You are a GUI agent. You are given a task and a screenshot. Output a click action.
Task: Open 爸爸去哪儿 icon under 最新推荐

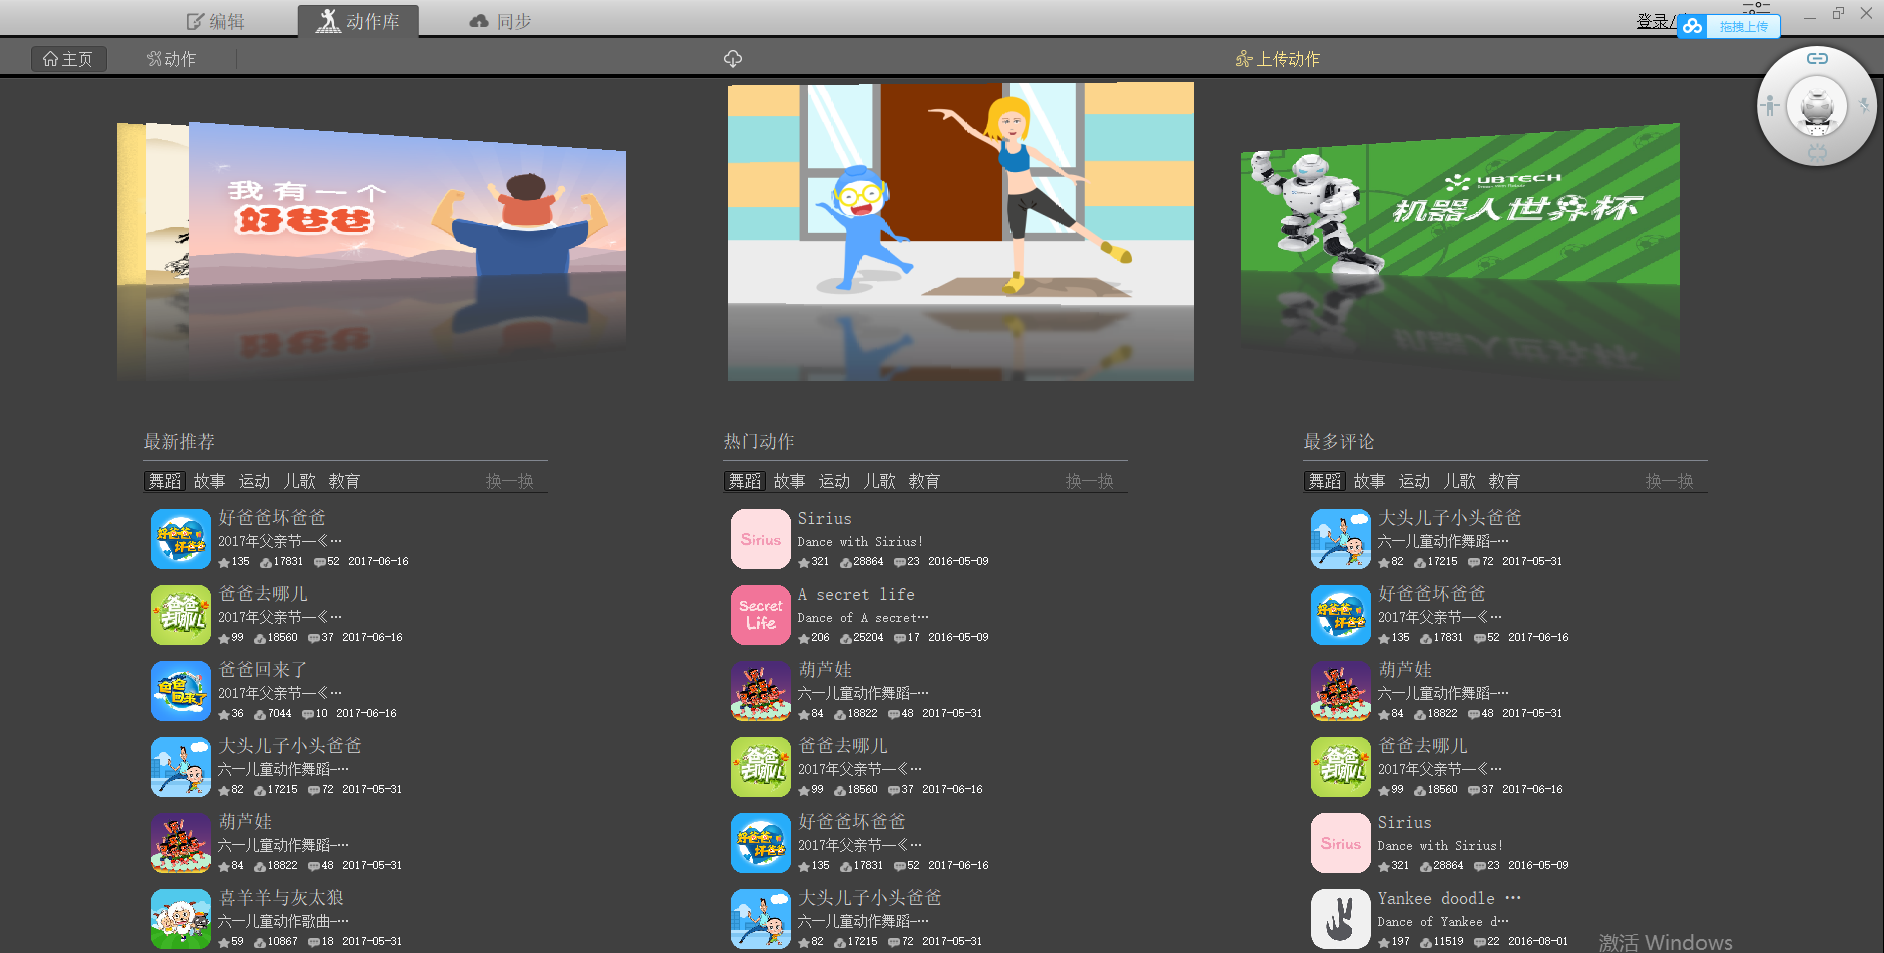181,615
